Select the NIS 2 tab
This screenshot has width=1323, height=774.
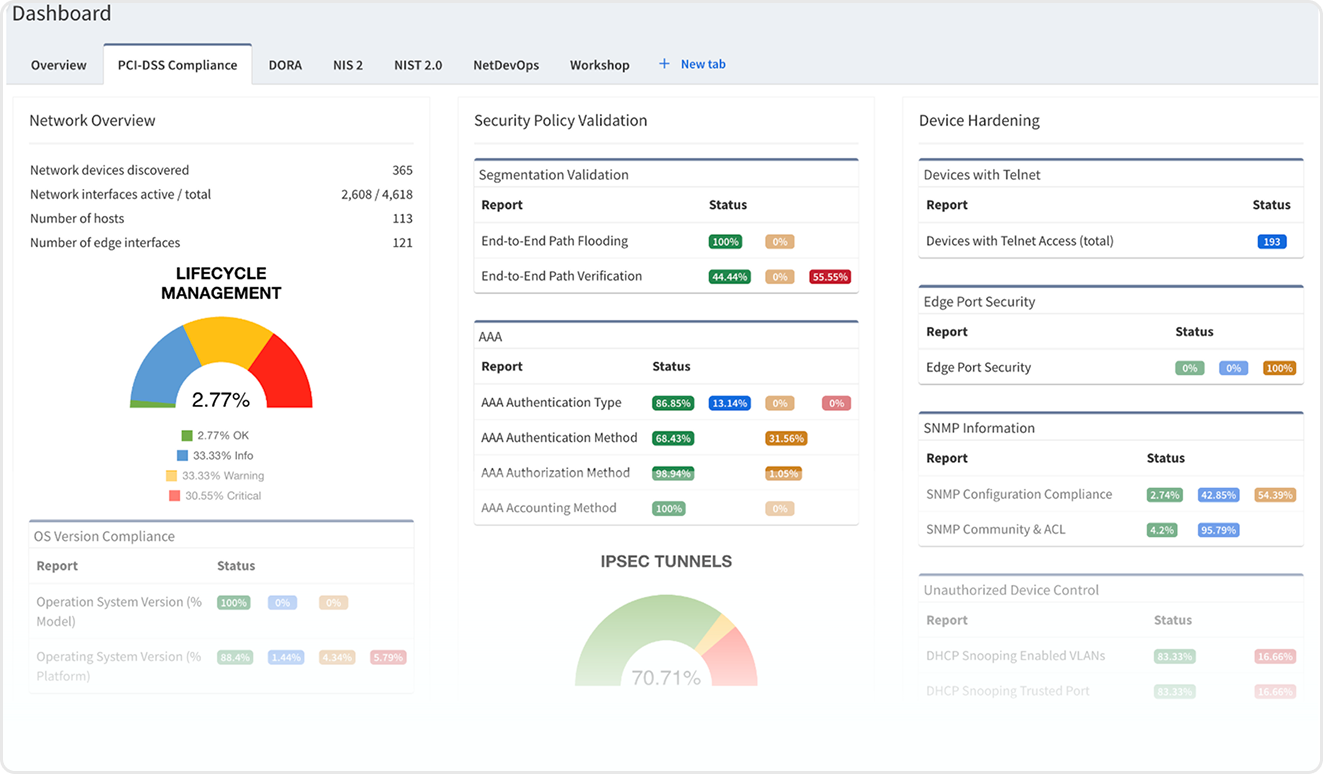pos(348,65)
